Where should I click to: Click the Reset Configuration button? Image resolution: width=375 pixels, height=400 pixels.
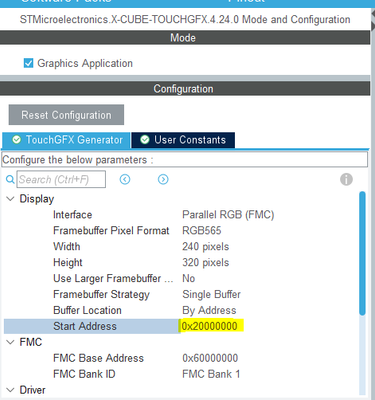click(66, 115)
